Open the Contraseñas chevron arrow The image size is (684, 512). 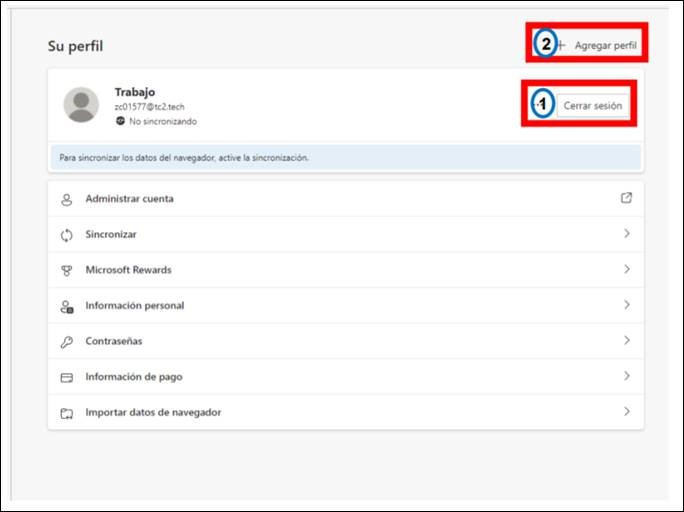click(626, 341)
